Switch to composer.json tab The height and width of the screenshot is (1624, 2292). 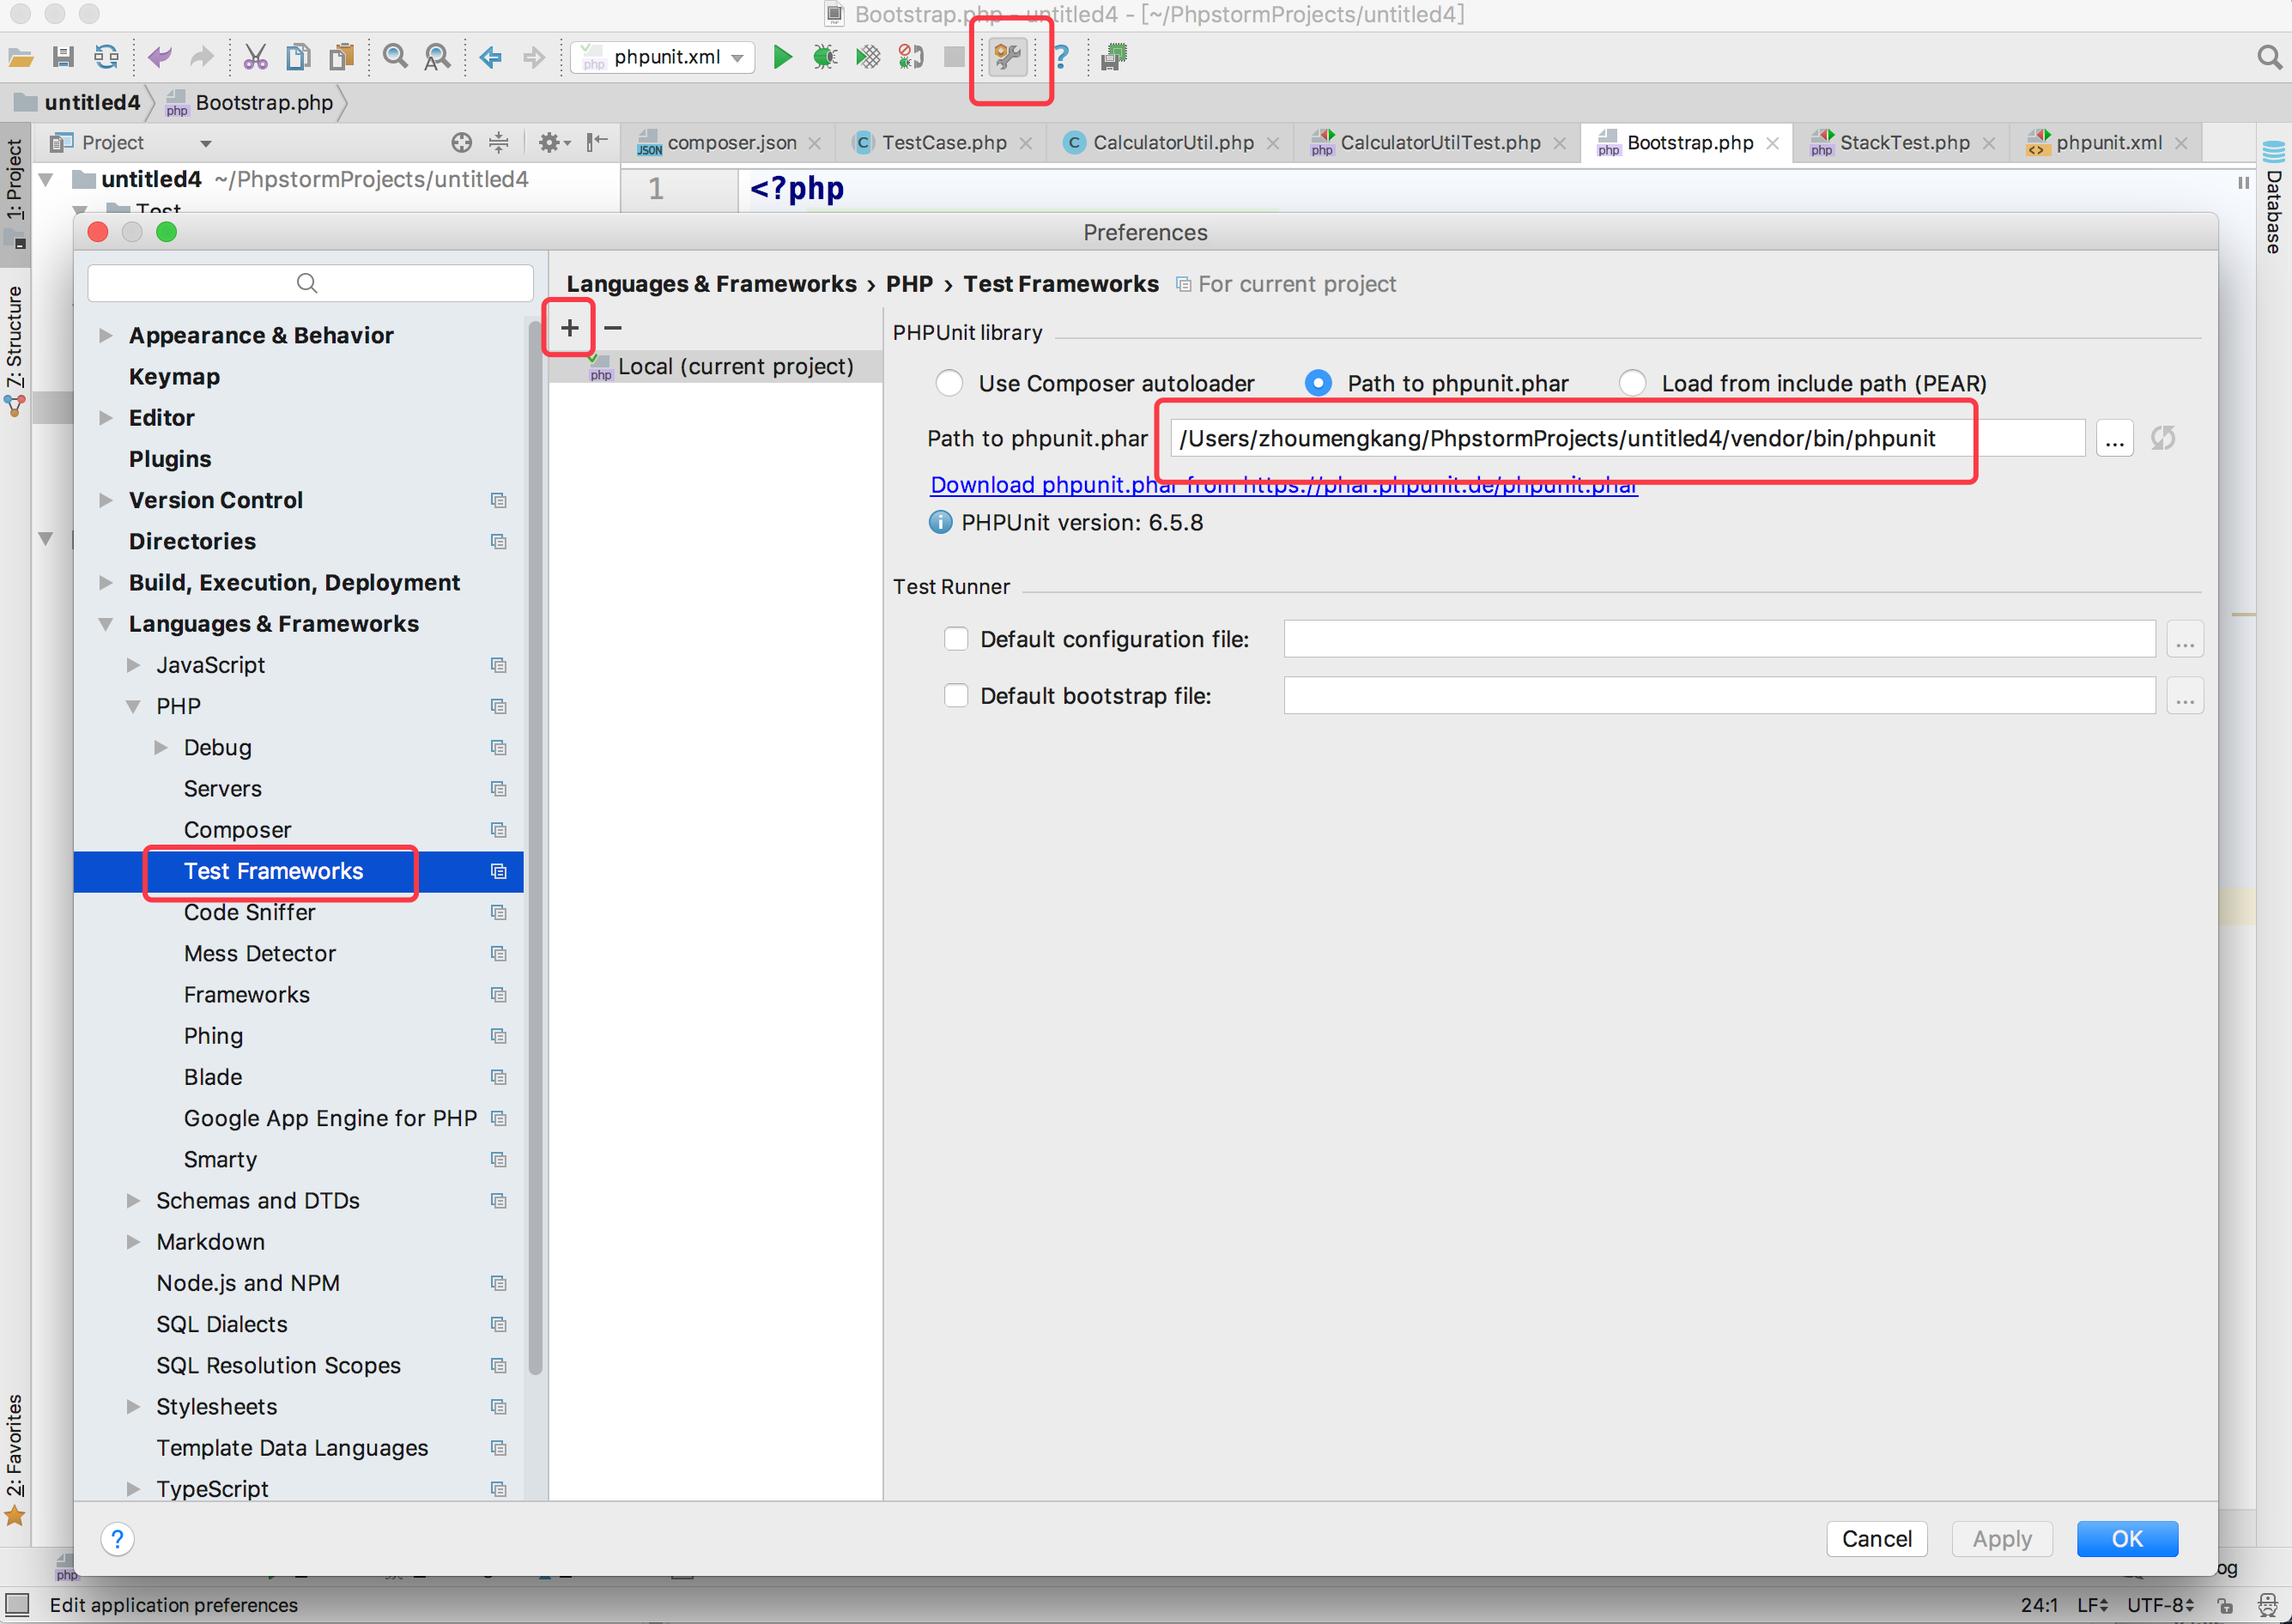pyautogui.click(x=731, y=142)
